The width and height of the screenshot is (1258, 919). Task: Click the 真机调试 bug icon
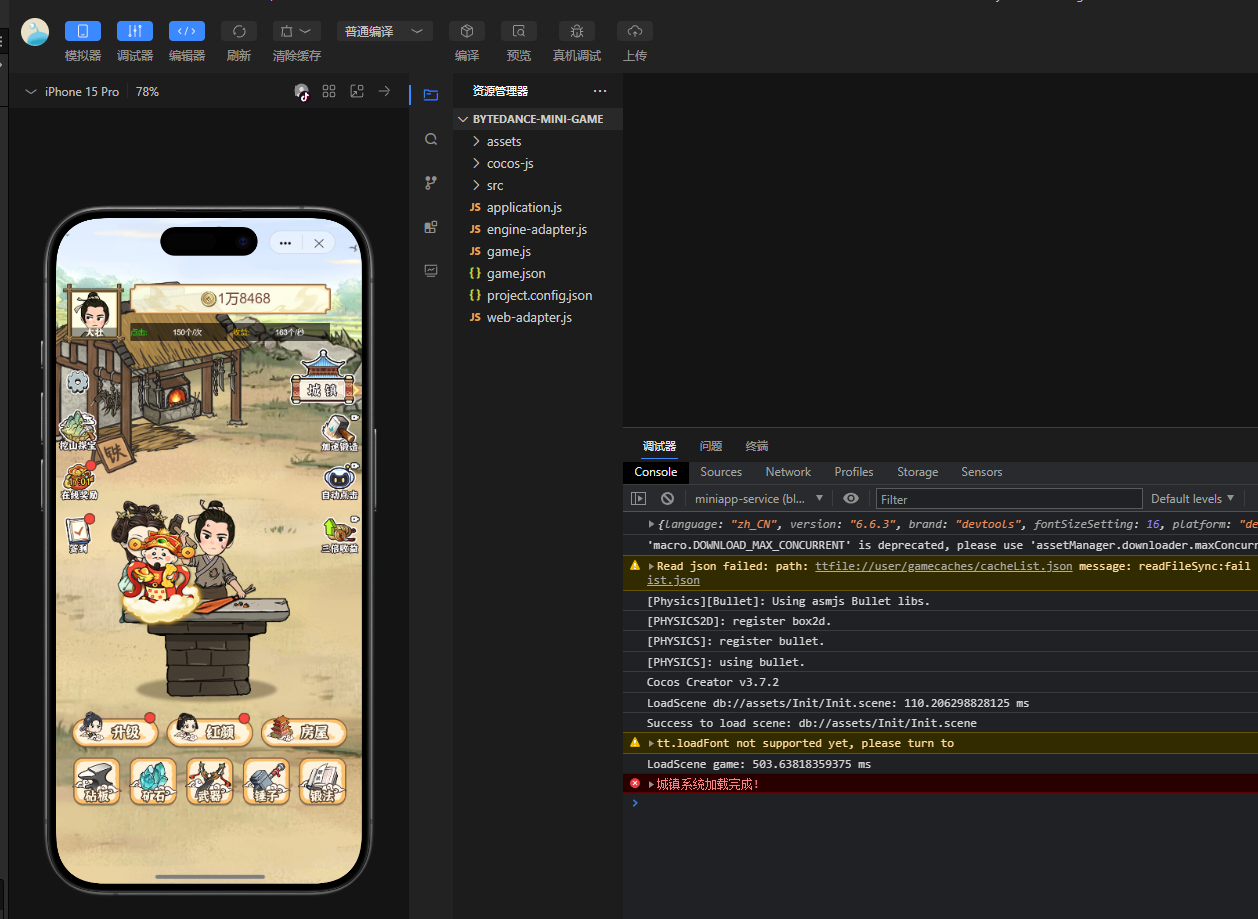[577, 31]
